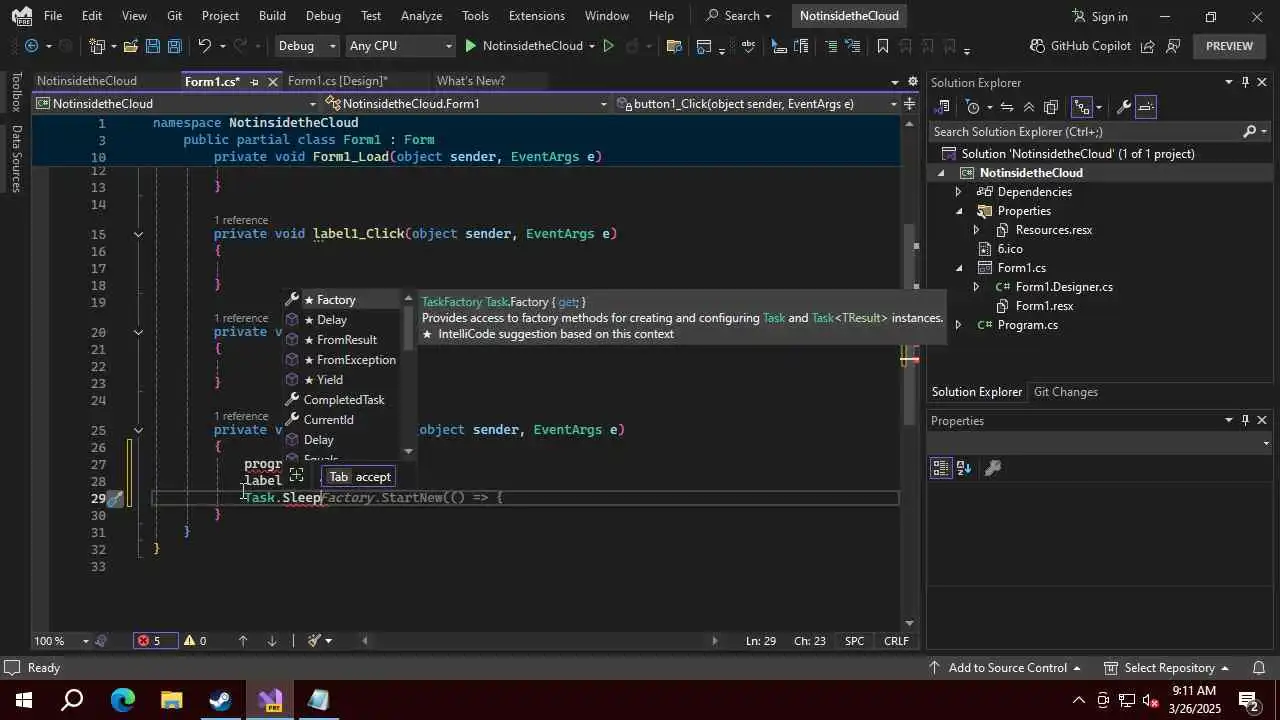Image resolution: width=1280 pixels, height=720 pixels.
Task: Toggle Categorized view in the Properties panel
Action: pyautogui.click(x=941, y=468)
